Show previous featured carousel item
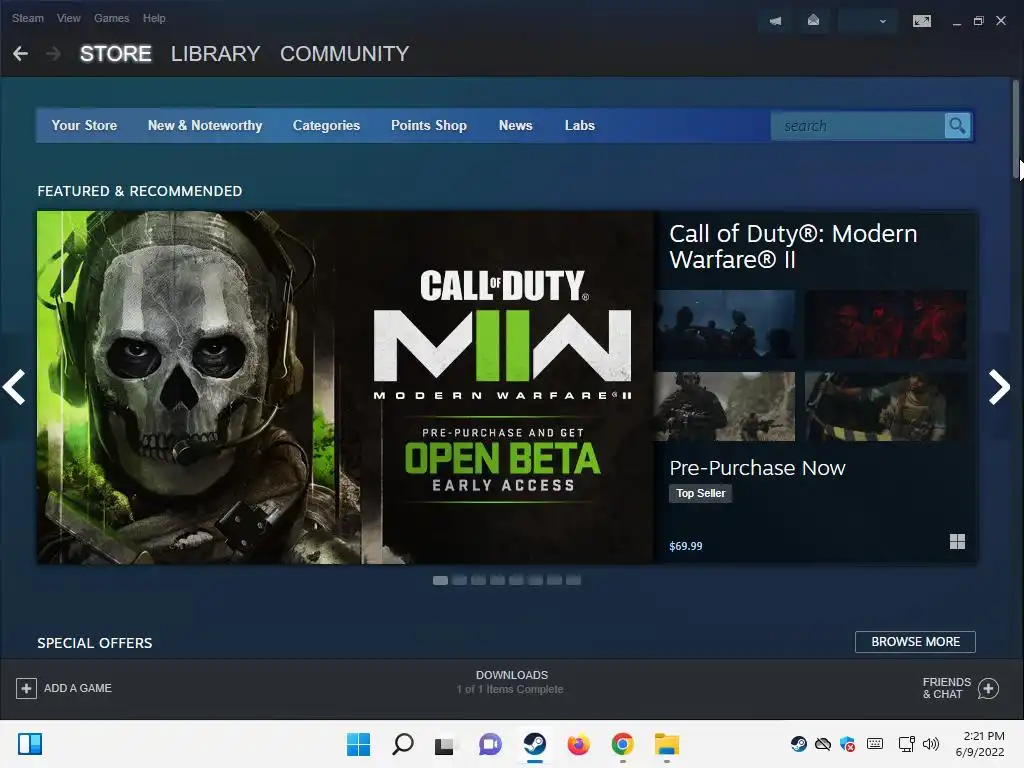Screen dimensions: 1024x768 14,387
